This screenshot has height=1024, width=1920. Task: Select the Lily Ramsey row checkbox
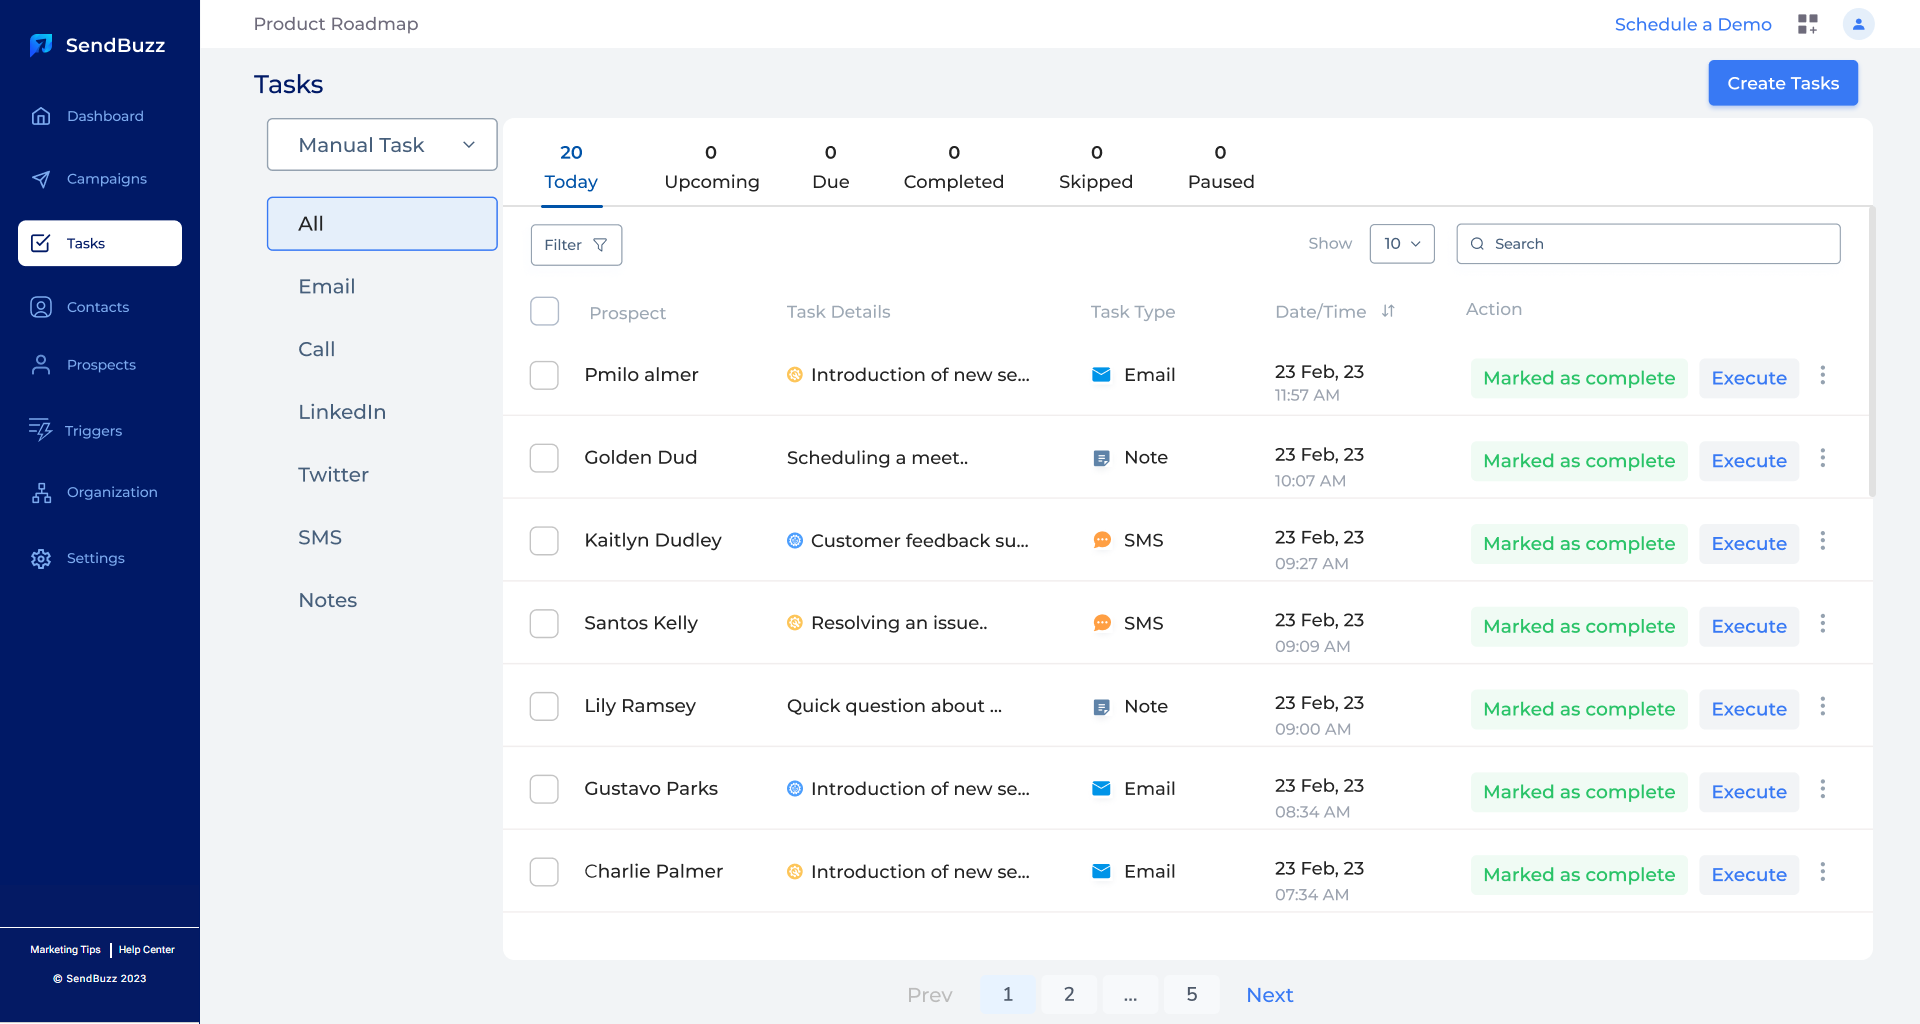pyautogui.click(x=544, y=706)
